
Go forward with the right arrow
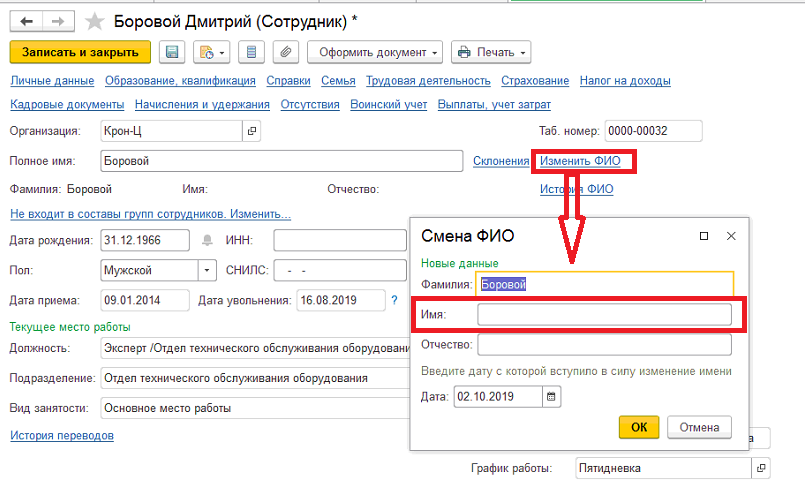coord(59,22)
